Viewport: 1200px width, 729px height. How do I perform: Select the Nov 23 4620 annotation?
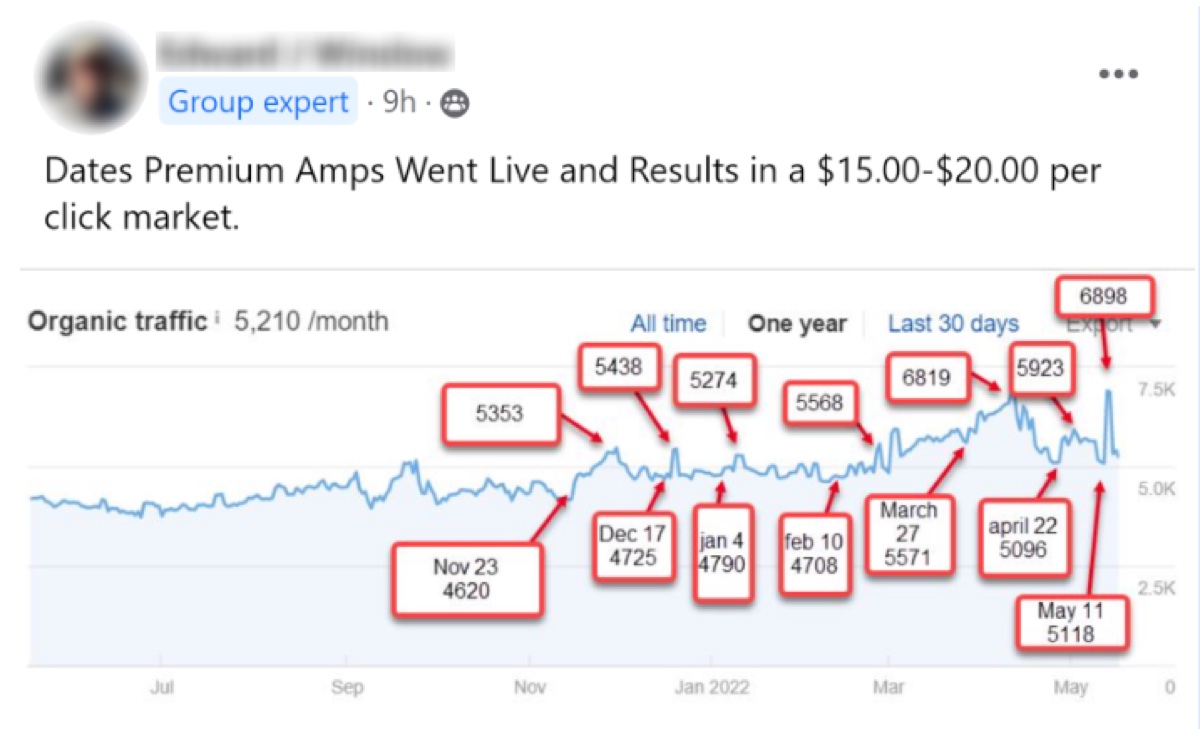click(x=466, y=579)
